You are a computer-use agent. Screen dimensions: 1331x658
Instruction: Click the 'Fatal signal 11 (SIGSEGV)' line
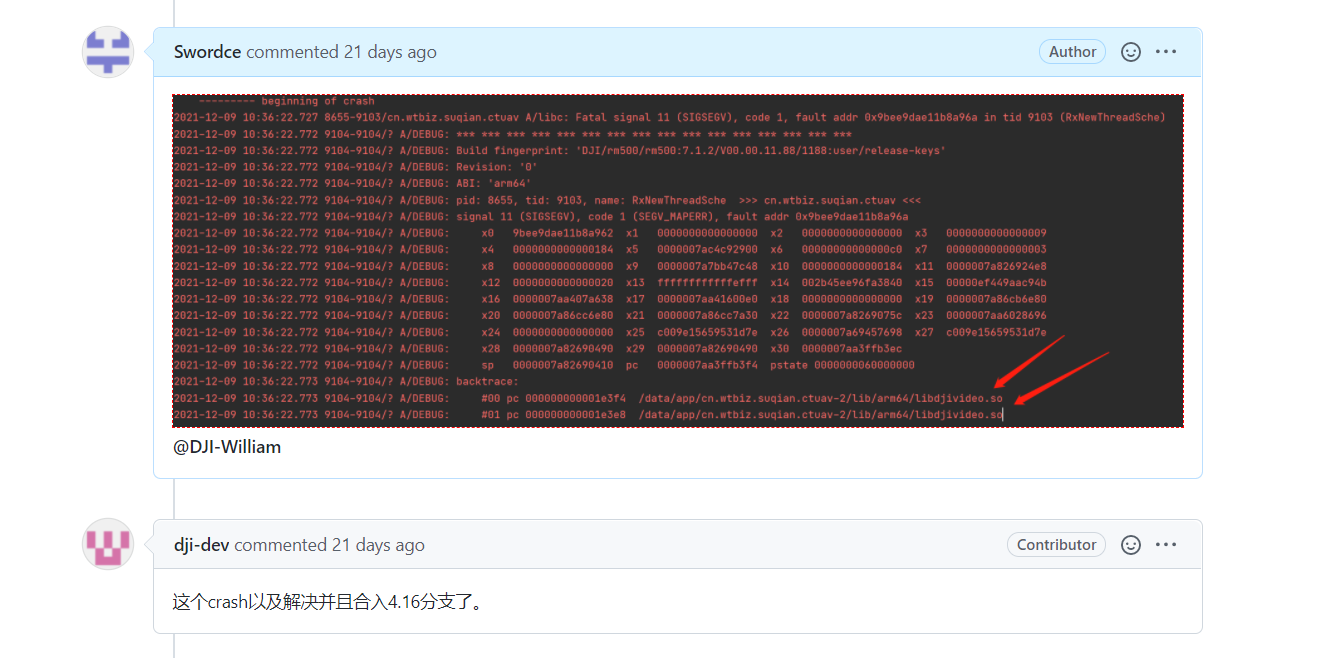click(669, 117)
